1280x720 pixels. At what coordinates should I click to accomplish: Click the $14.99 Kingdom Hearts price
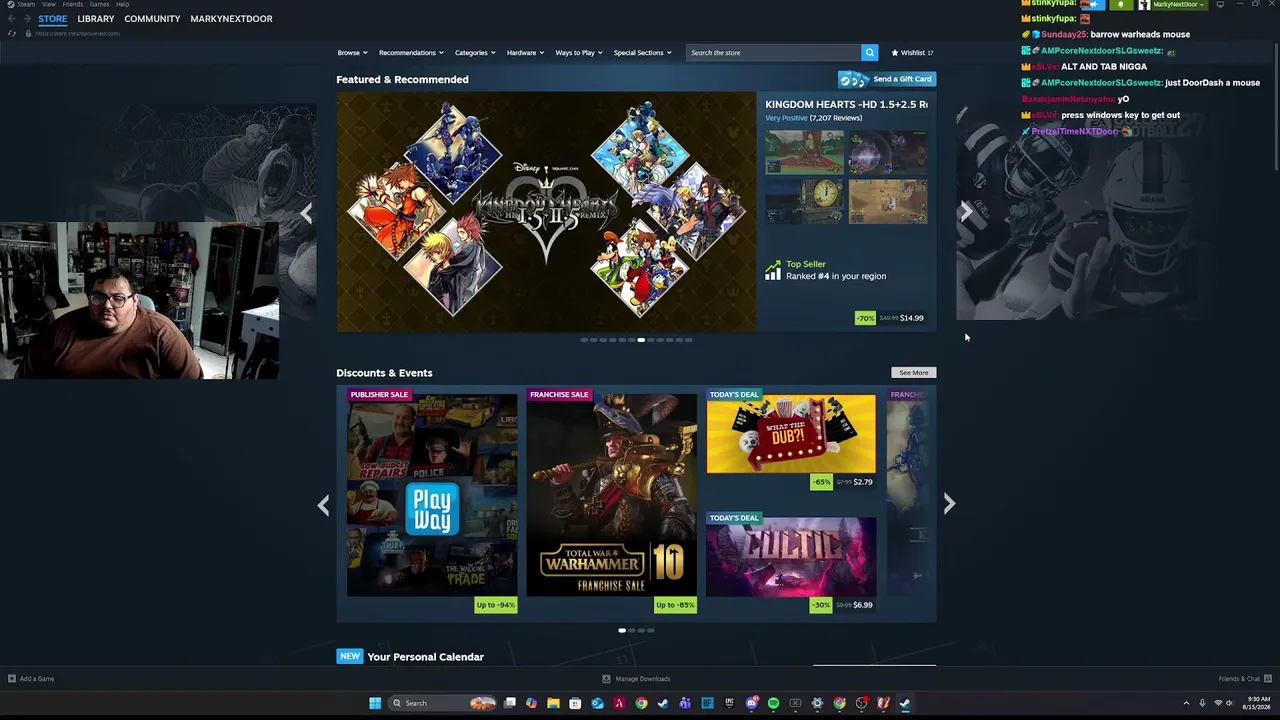coord(912,318)
